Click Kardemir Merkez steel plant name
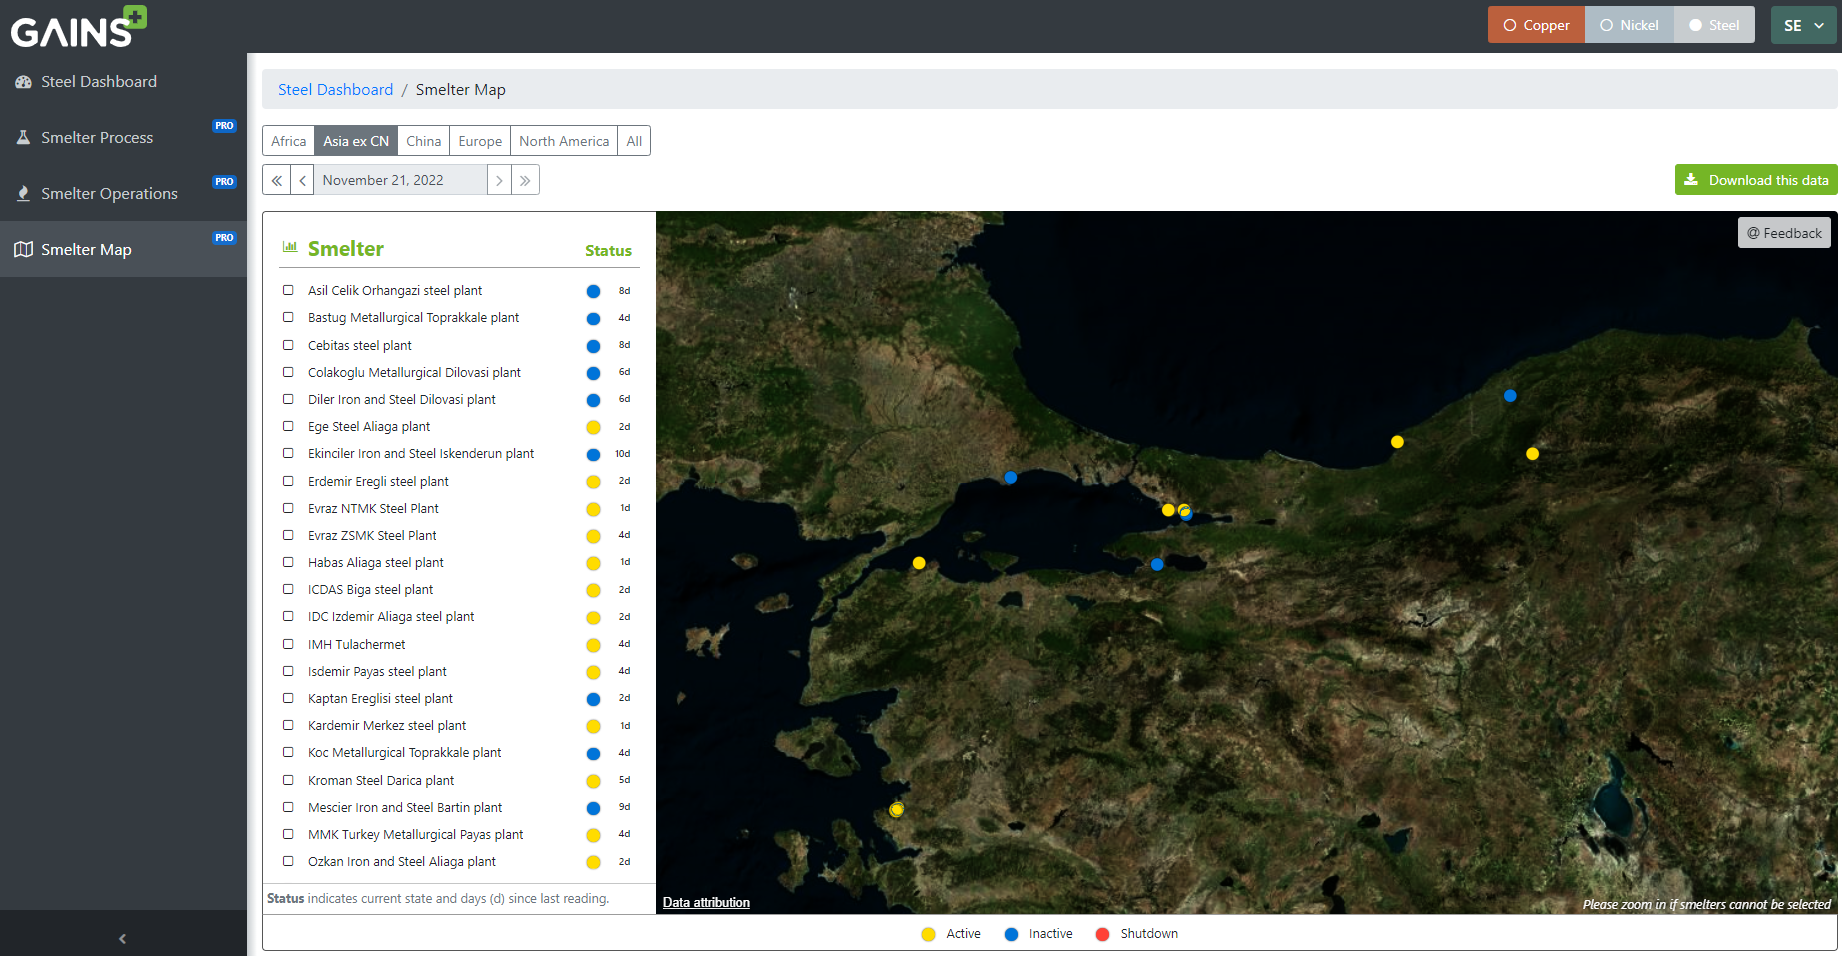Screen dimensions: 1842x956 pyautogui.click(x=387, y=726)
